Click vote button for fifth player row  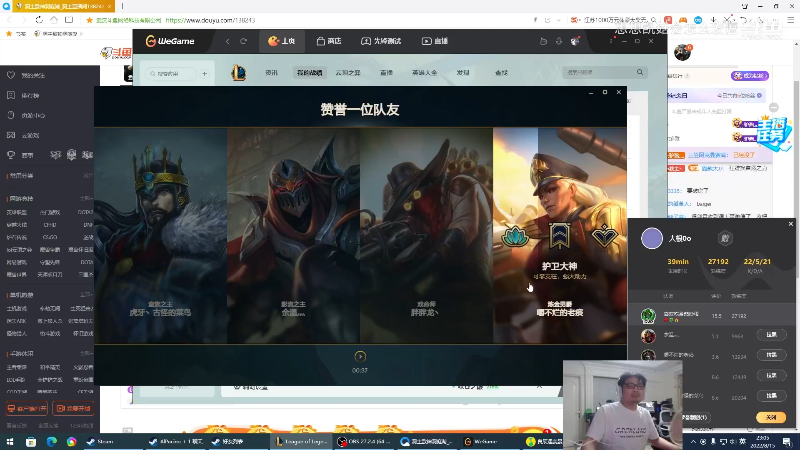tap(771, 395)
